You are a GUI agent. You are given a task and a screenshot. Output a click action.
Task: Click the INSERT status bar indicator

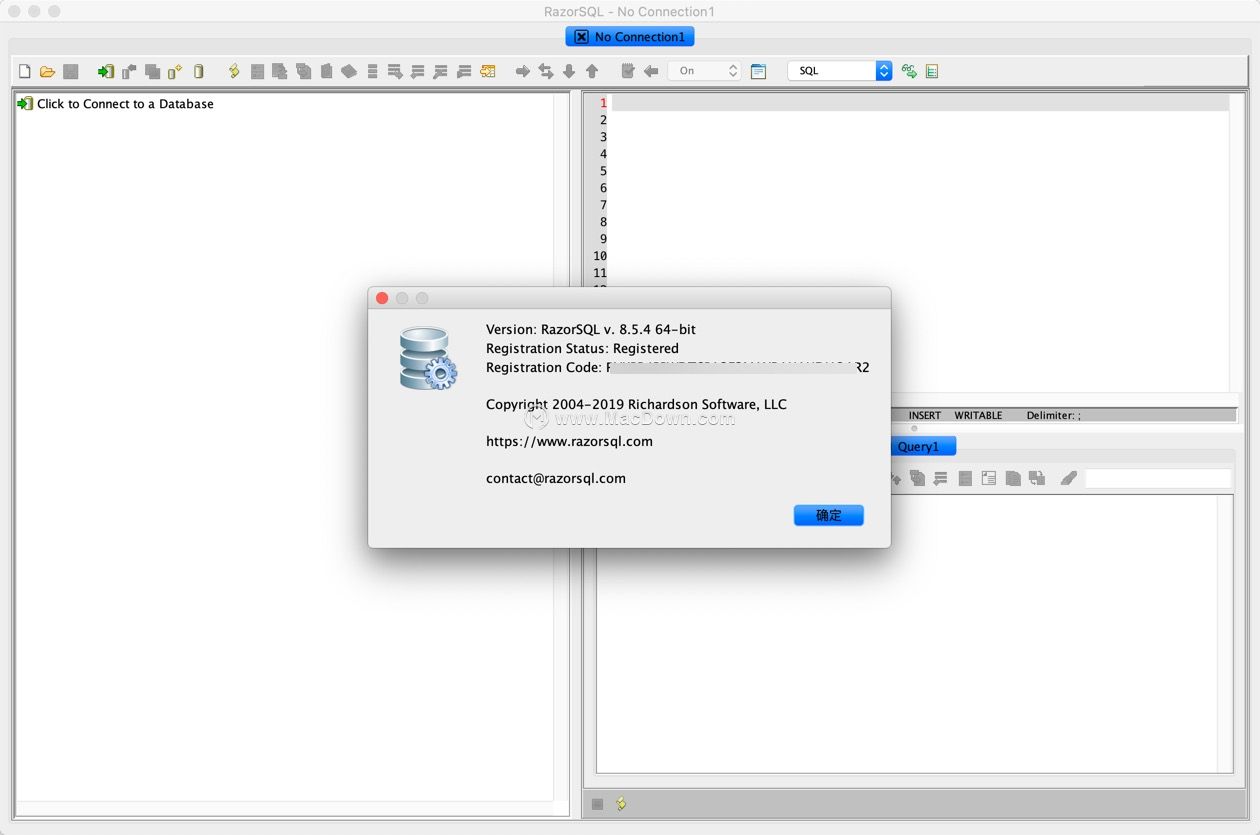(x=925, y=415)
